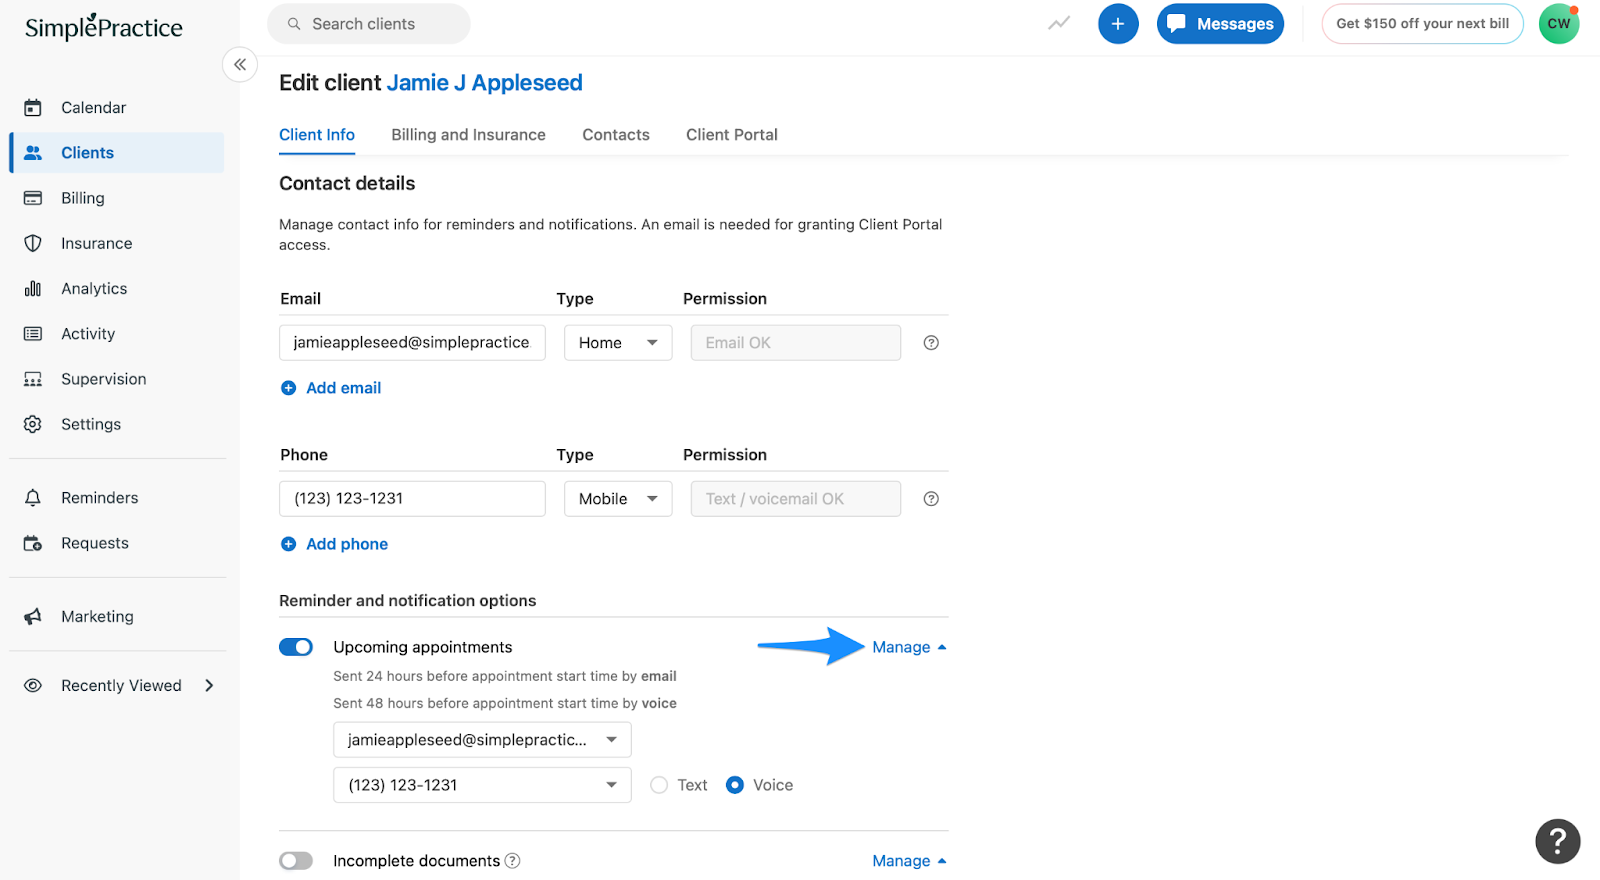
Task: Open the CW user avatar menu
Action: (1559, 24)
